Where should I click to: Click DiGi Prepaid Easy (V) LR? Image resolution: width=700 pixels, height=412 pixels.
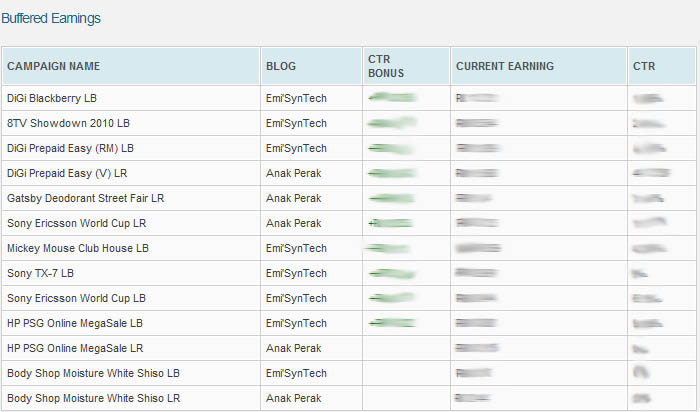(x=67, y=173)
